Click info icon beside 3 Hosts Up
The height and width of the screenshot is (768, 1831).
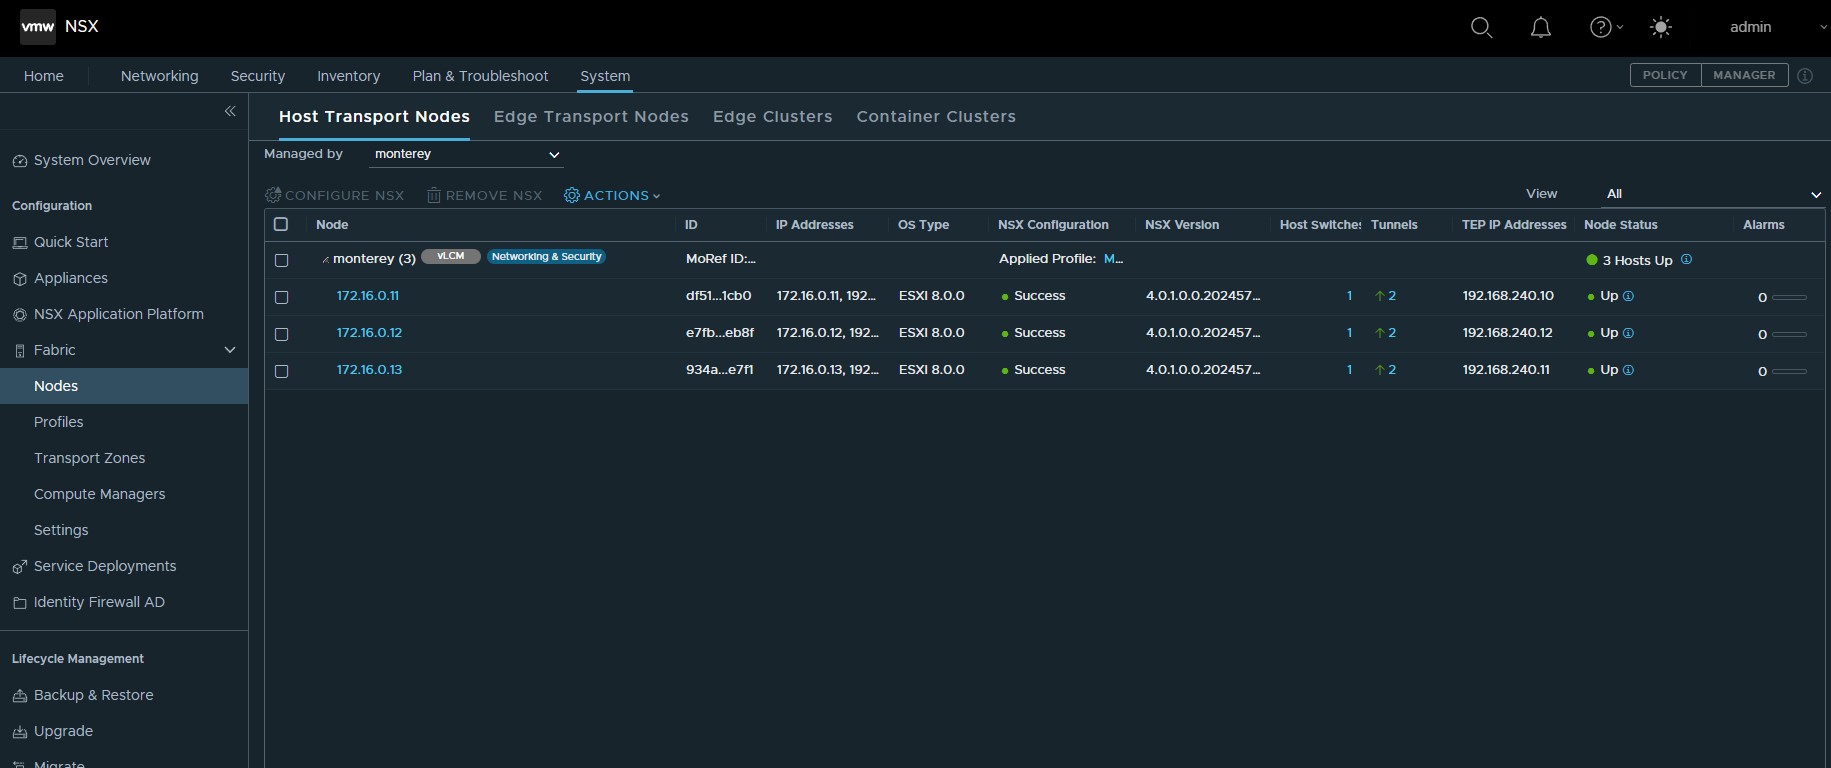click(1686, 260)
